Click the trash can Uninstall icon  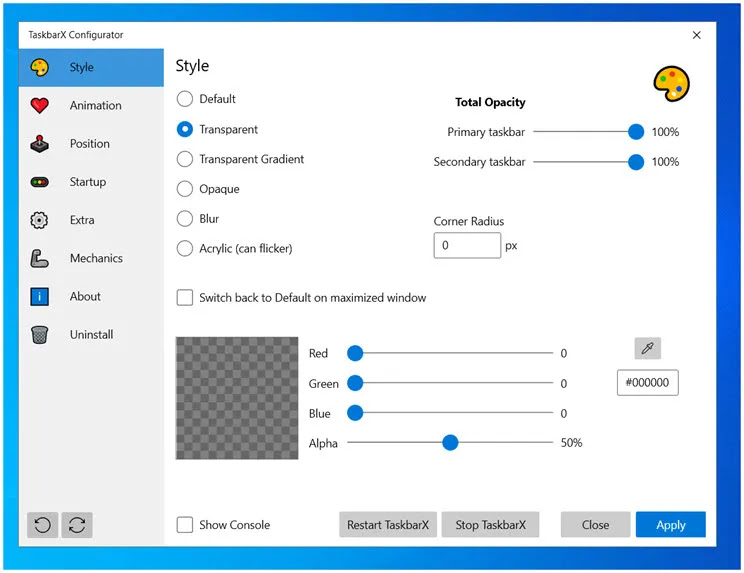point(39,334)
